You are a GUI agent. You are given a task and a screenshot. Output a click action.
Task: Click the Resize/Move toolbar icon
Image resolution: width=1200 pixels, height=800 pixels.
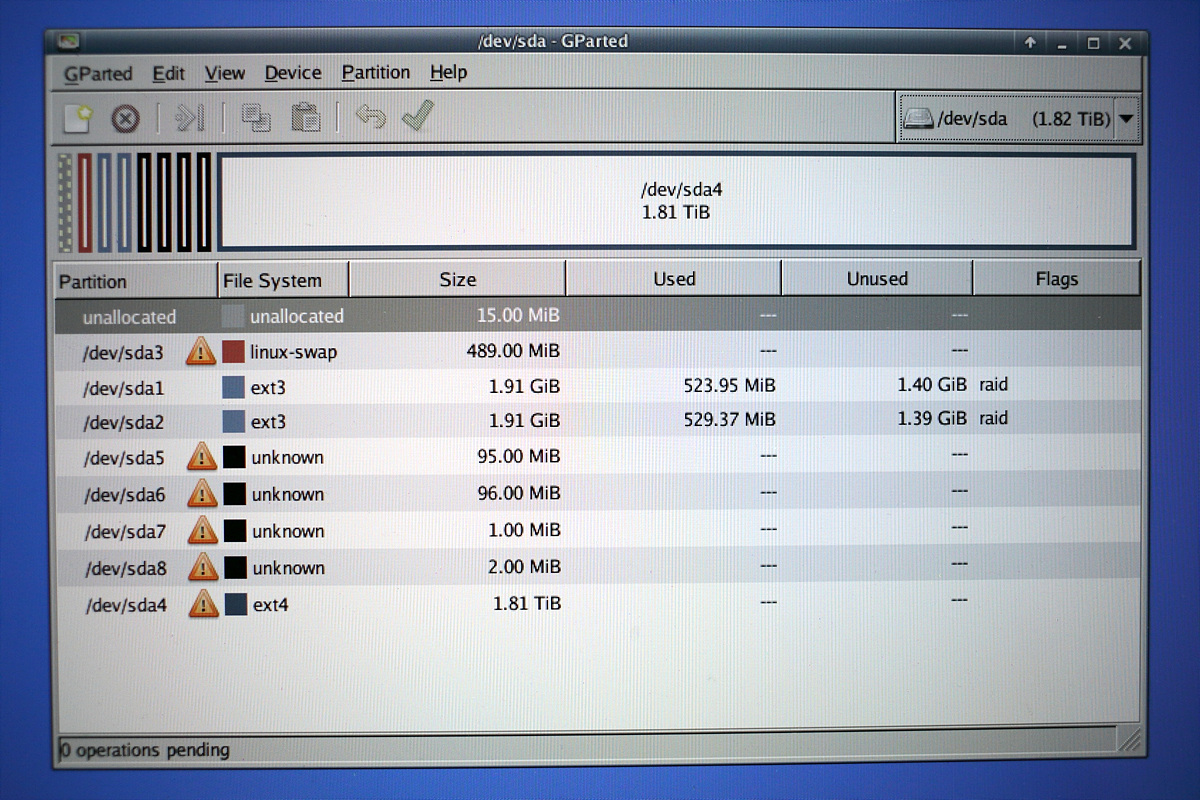pyautogui.click(x=189, y=118)
